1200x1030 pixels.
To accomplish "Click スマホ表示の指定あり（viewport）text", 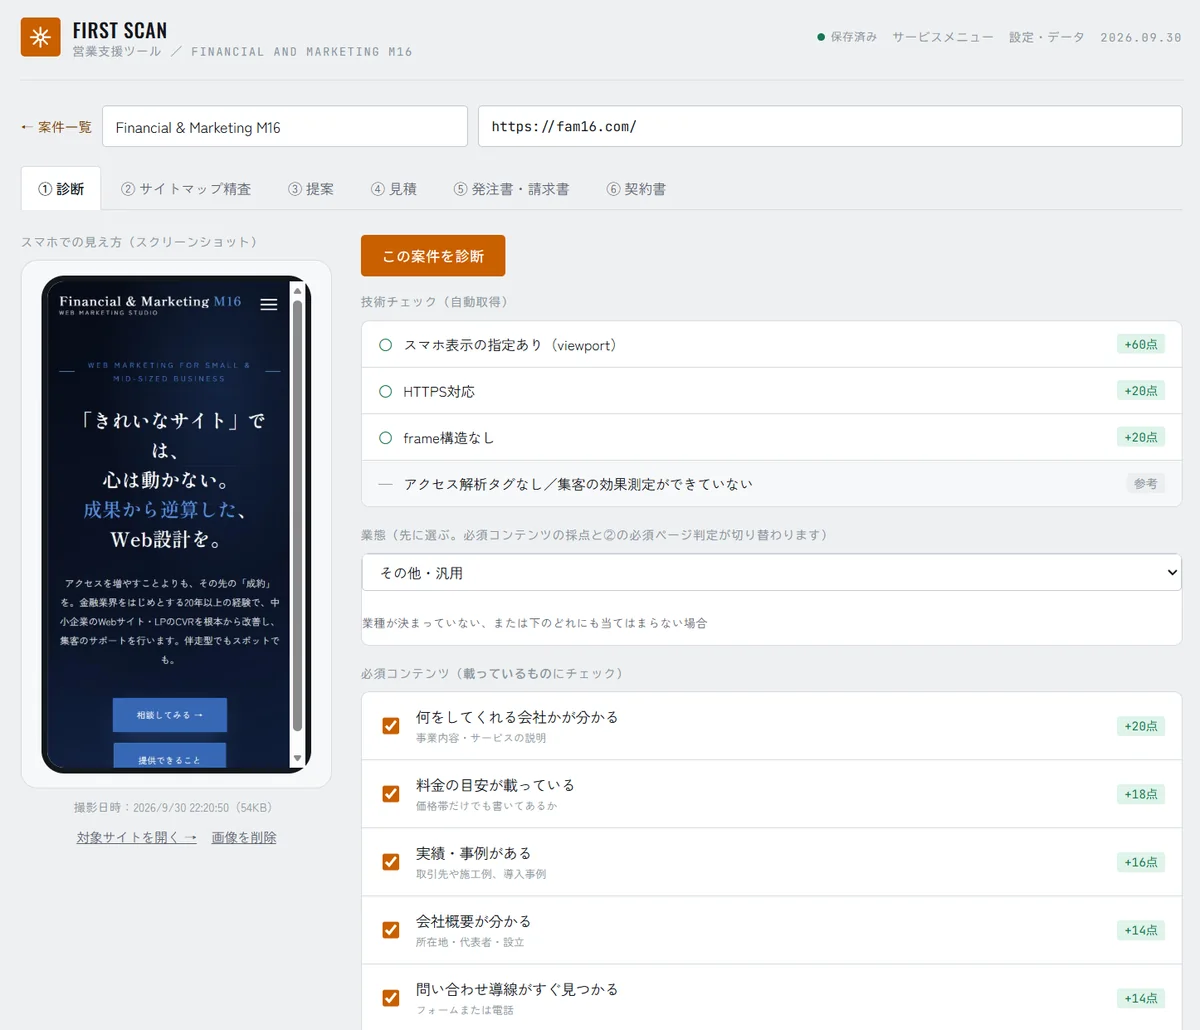I will 512,345.
